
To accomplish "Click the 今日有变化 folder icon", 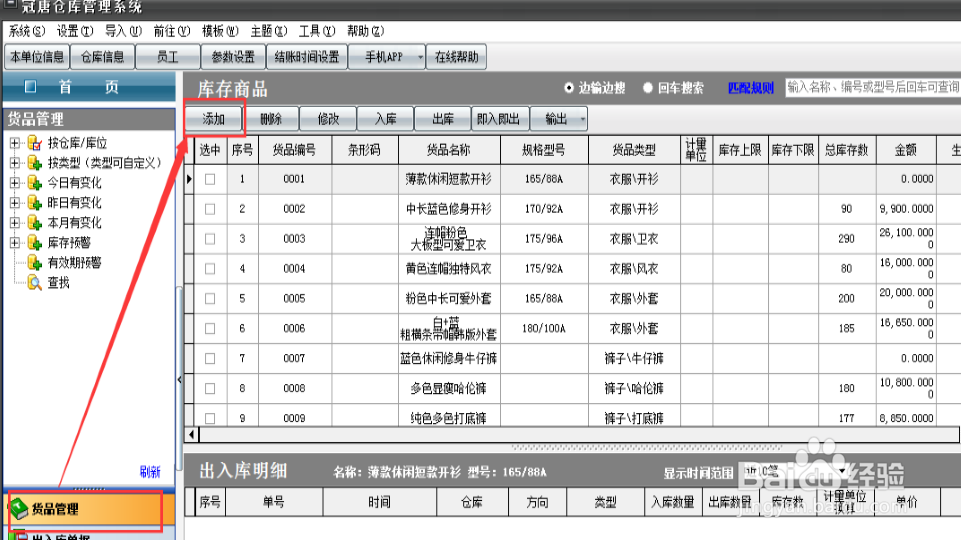I will pyautogui.click(x=35, y=183).
